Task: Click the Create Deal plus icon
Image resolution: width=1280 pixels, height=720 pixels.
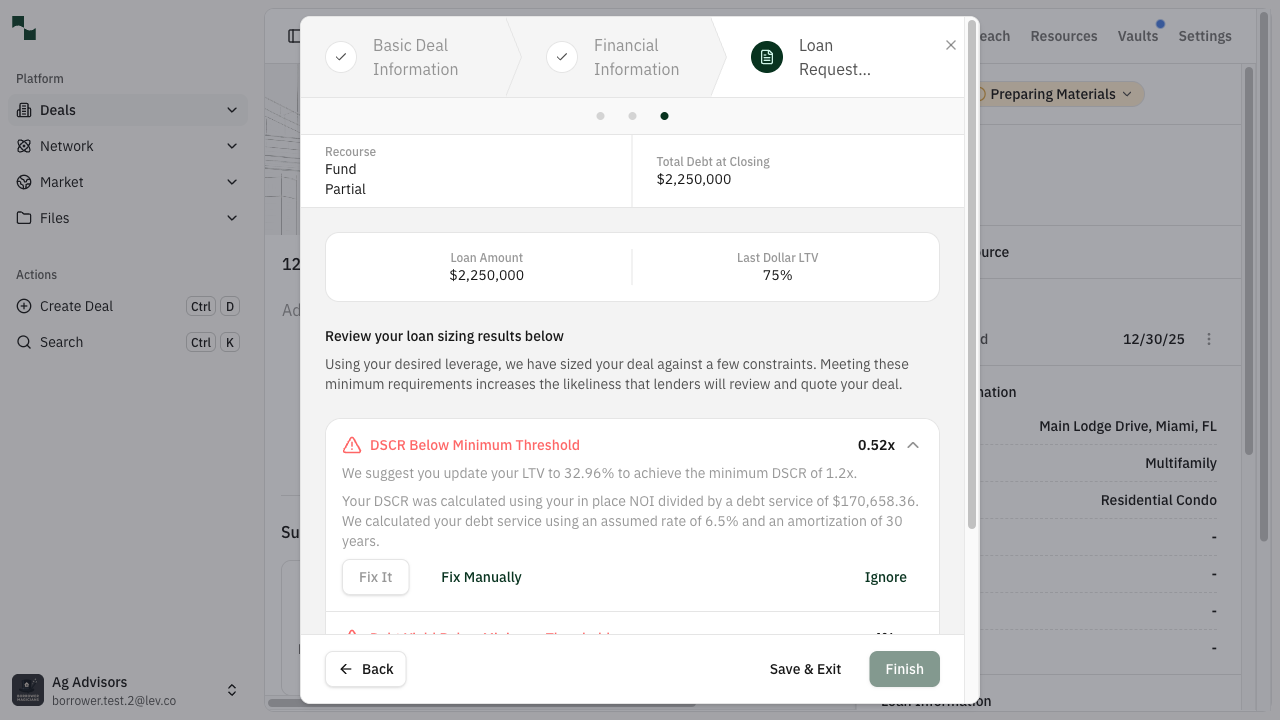Action: (x=23, y=306)
